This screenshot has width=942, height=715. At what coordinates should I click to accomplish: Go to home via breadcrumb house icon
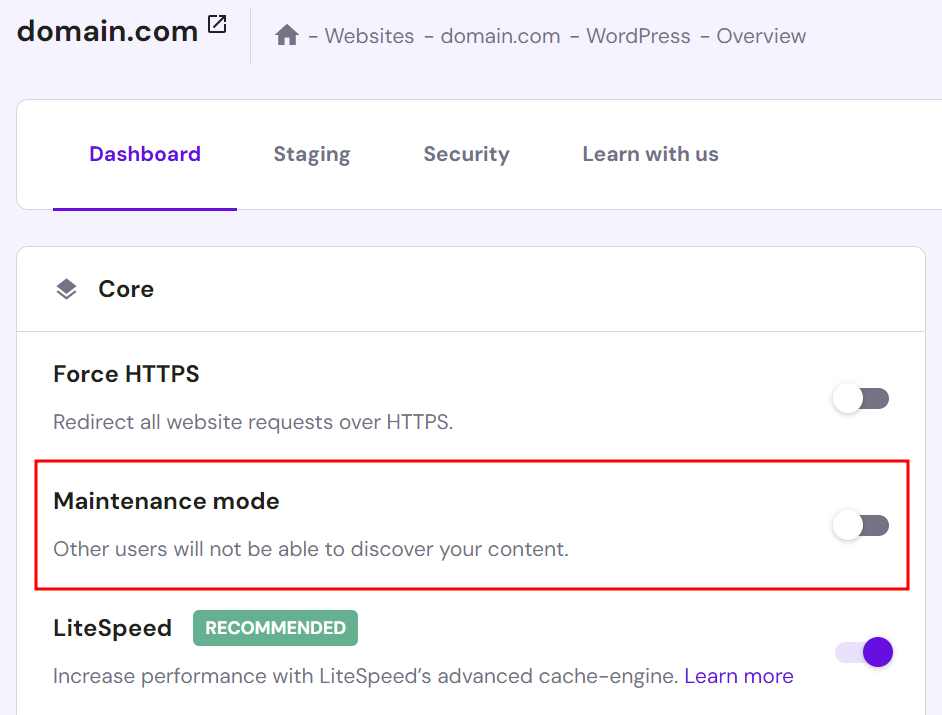click(x=287, y=35)
